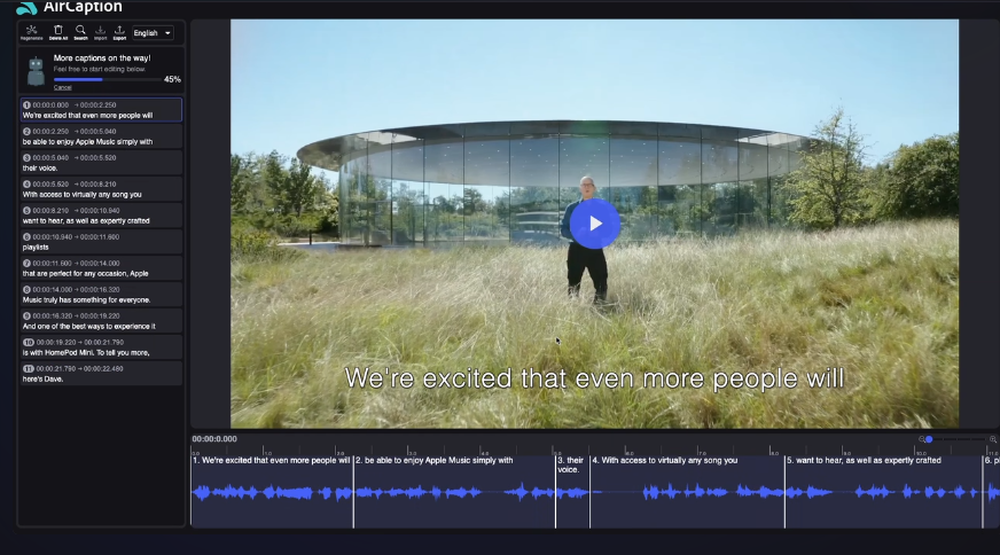Image resolution: width=1000 pixels, height=555 pixels.
Task: Click the caption generation progress bar
Action: tap(107, 80)
